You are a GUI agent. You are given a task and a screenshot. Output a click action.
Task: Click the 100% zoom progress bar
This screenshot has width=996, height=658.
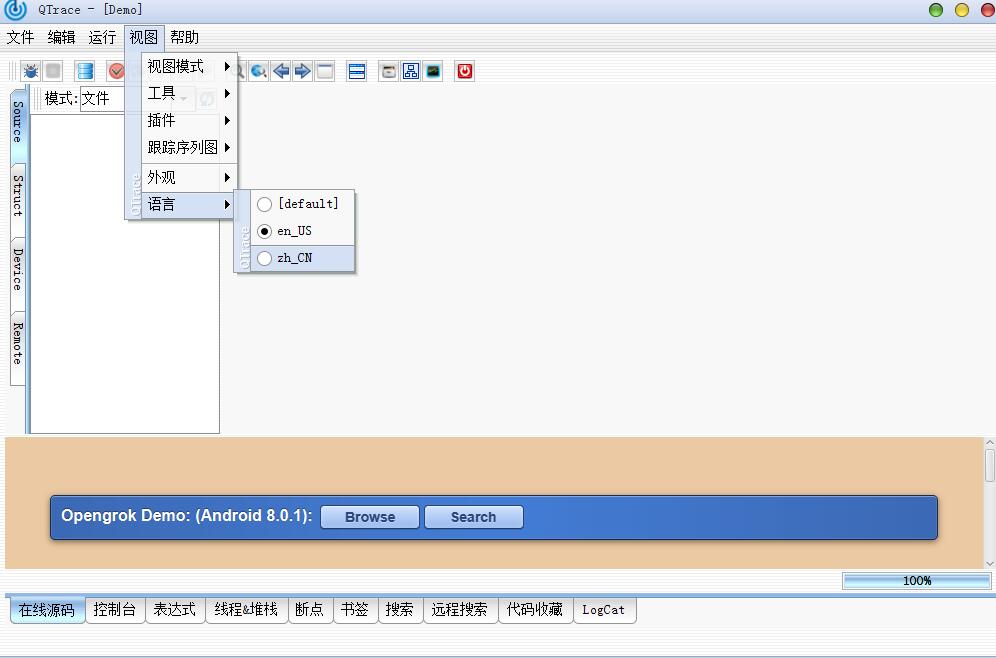pos(916,581)
